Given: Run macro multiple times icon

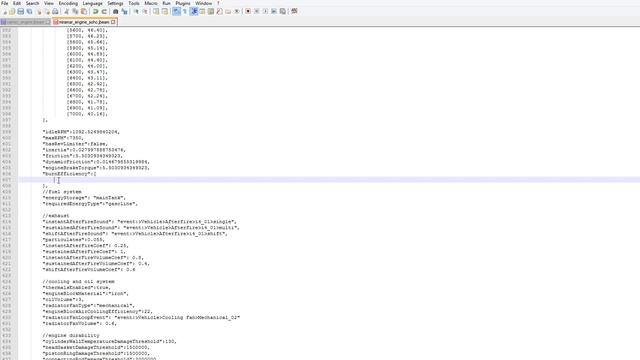Looking at the screenshot, I should pos(274,11).
